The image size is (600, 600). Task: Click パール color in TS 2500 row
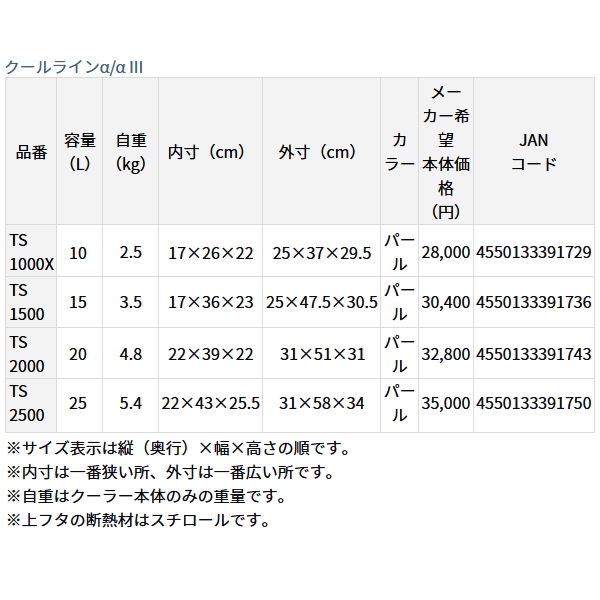(x=399, y=403)
